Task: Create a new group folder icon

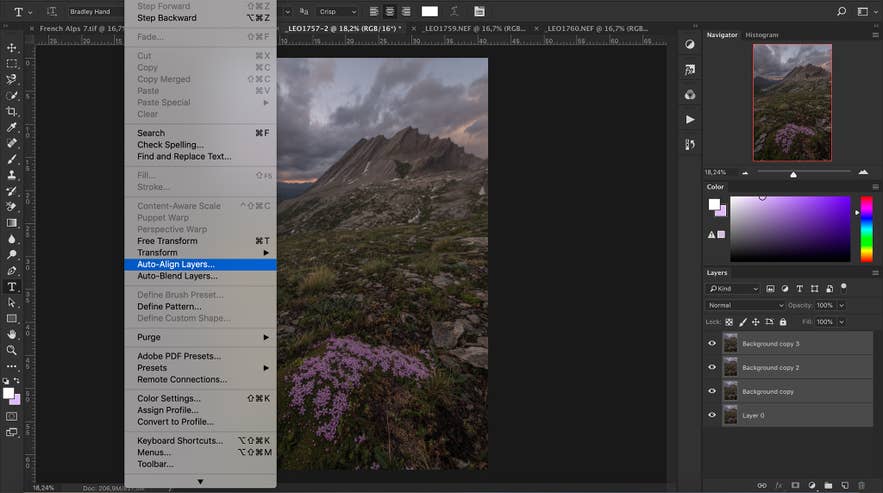Action: click(828, 485)
